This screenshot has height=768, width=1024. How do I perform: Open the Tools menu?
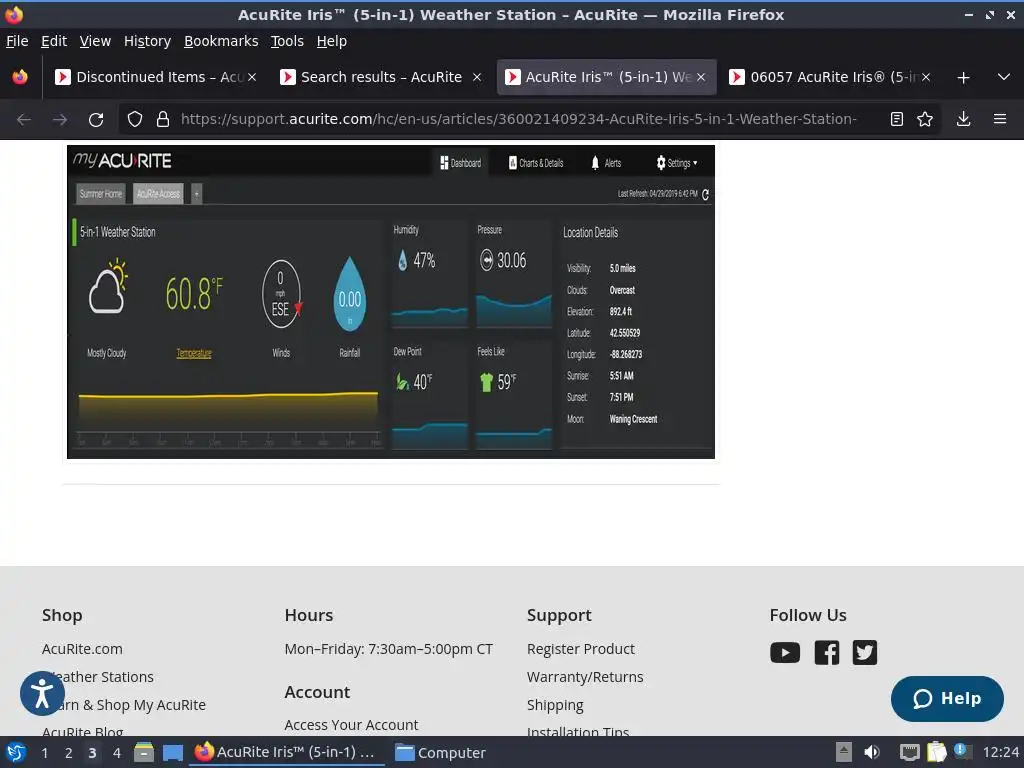287,41
